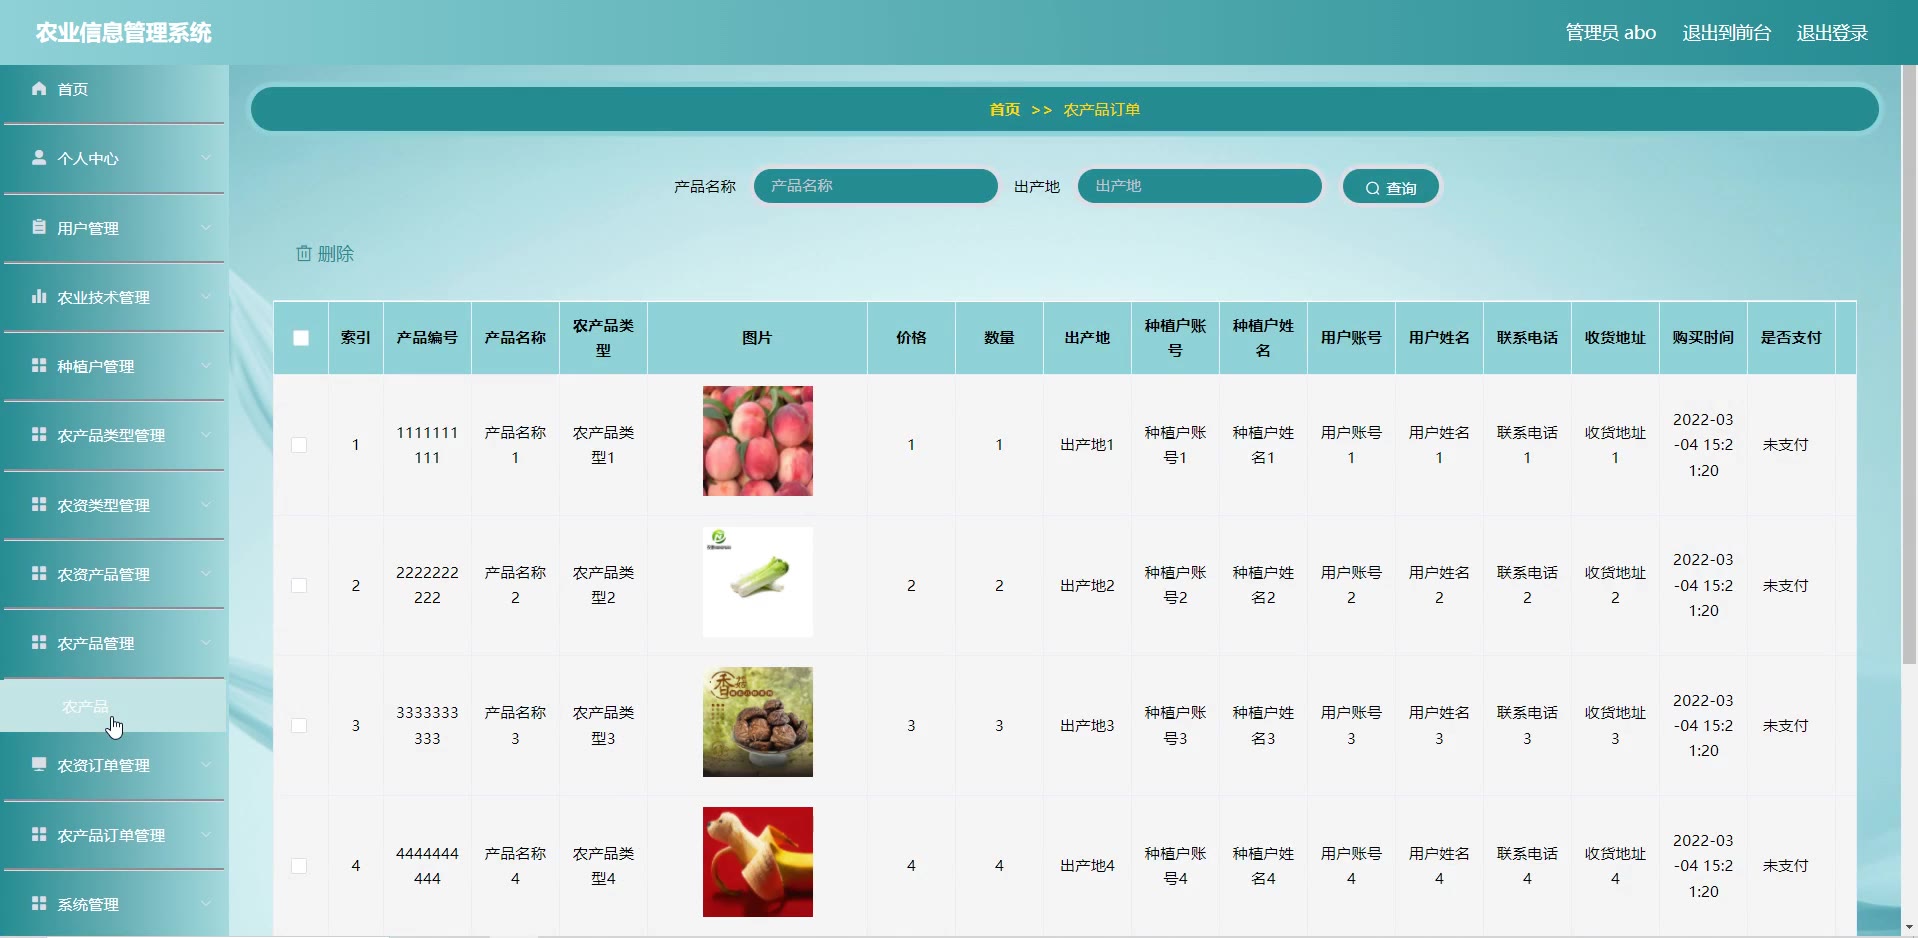Click the 首页 breadcrumb link
1918x938 pixels.
(1005, 110)
